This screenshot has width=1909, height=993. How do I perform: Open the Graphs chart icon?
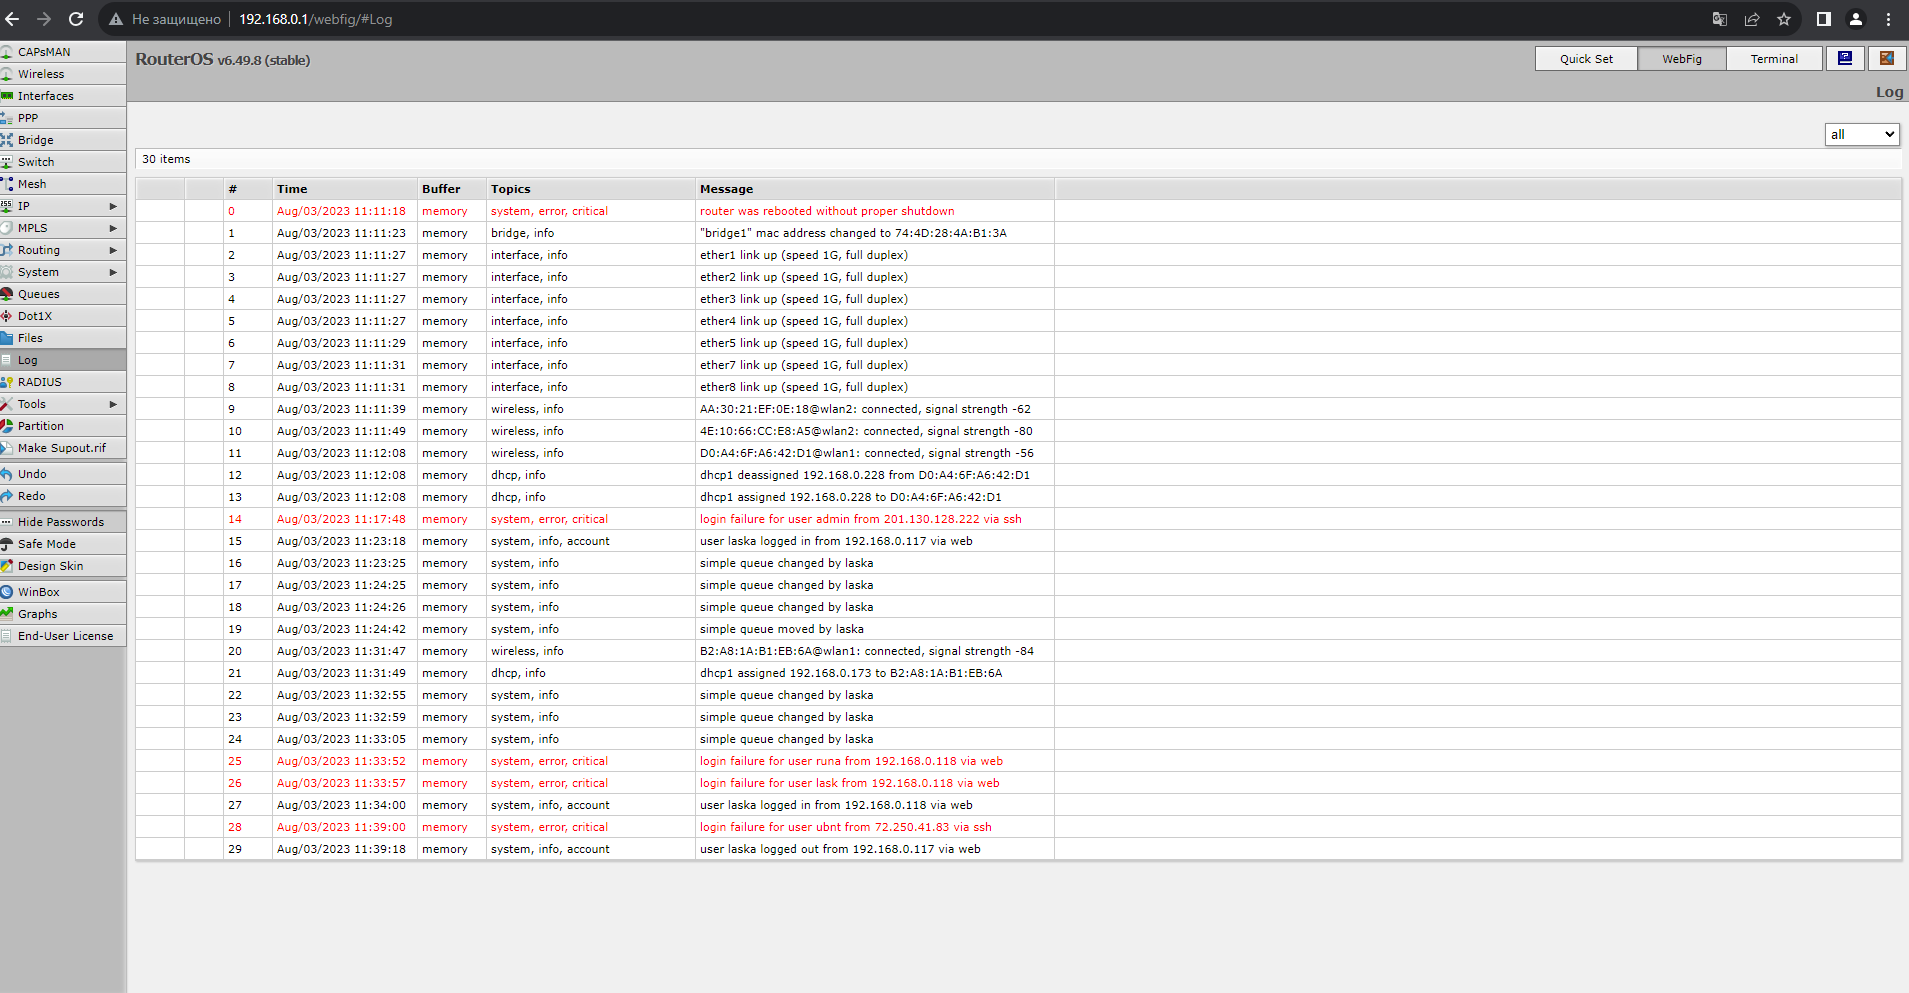coord(7,614)
